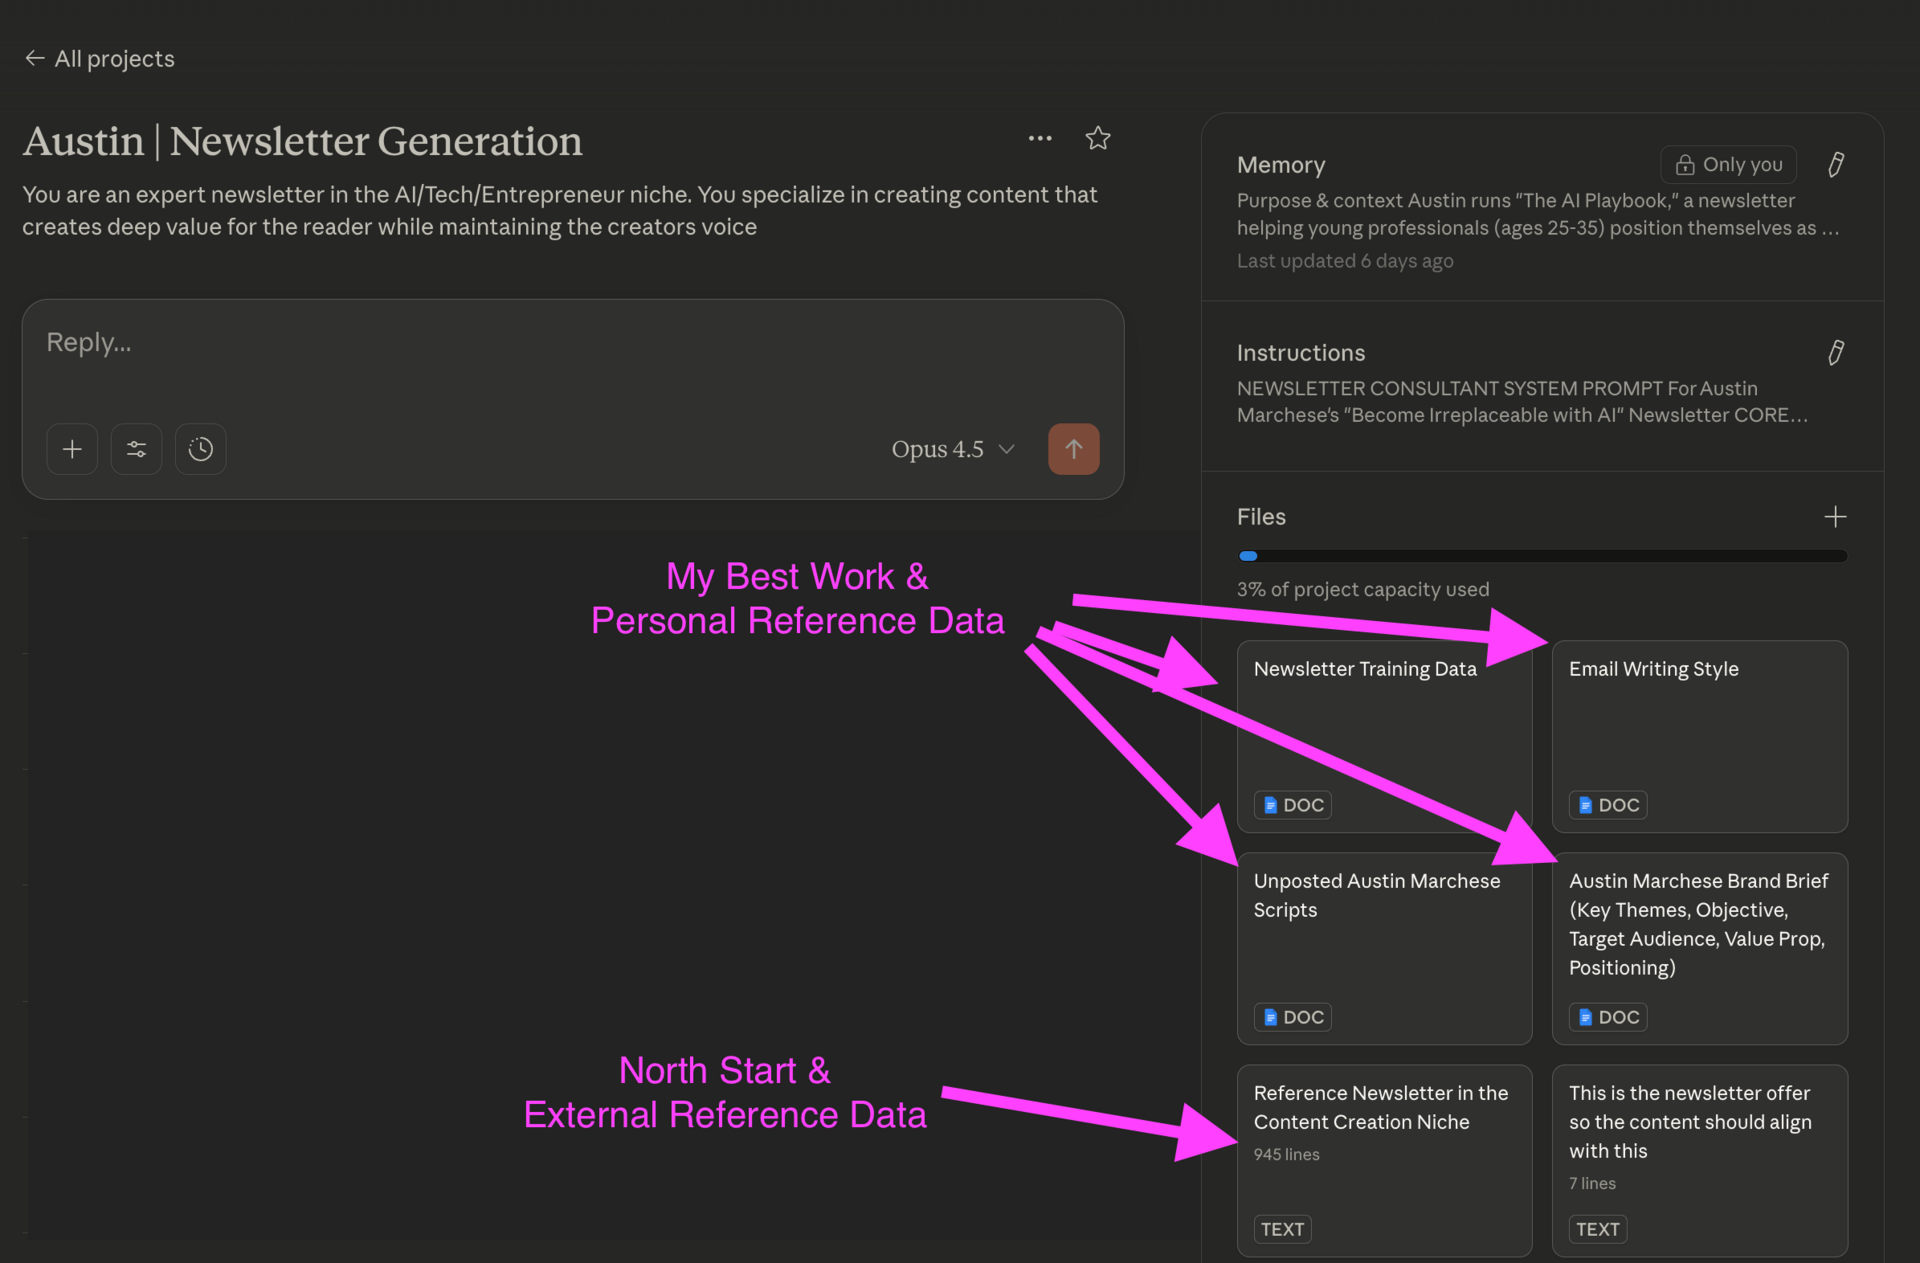The width and height of the screenshot is (1920, 1263).
Task: Open Austin Marchese Brand Brief document
Action: coord(1699,948)
